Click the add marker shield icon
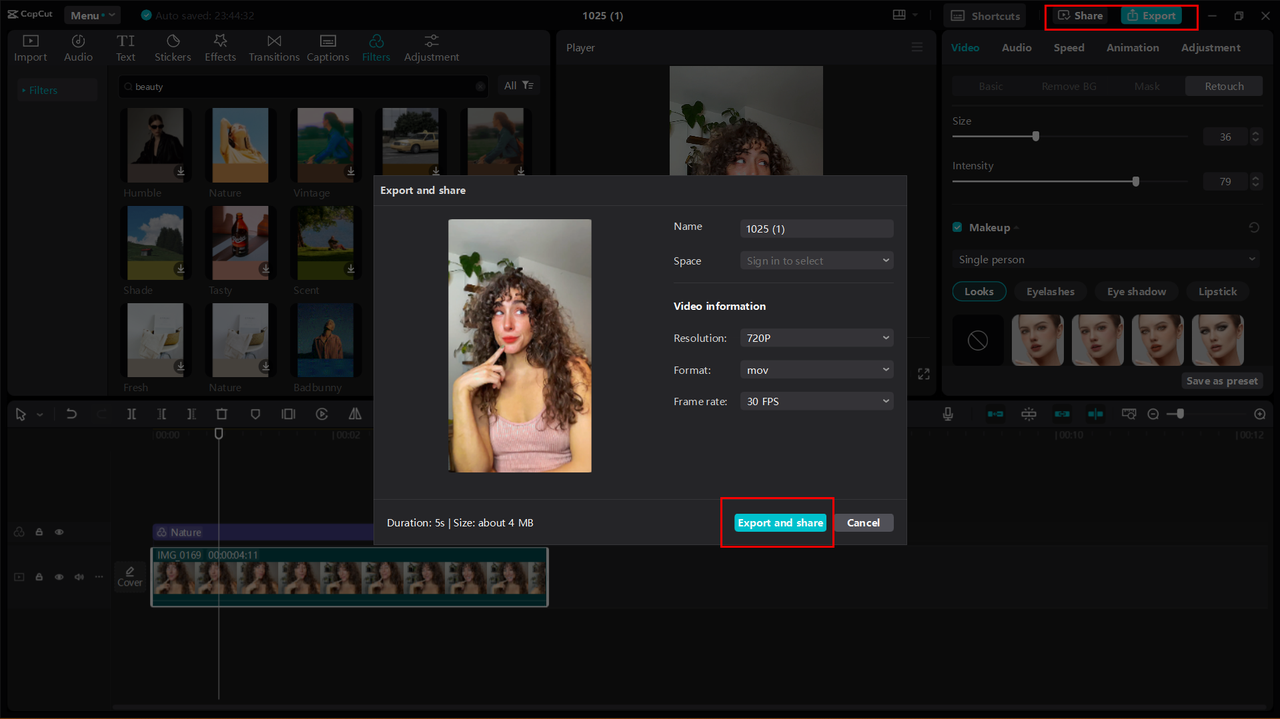Image resolution: width=1280 pixels, height=719 pixels. (255, 414)
